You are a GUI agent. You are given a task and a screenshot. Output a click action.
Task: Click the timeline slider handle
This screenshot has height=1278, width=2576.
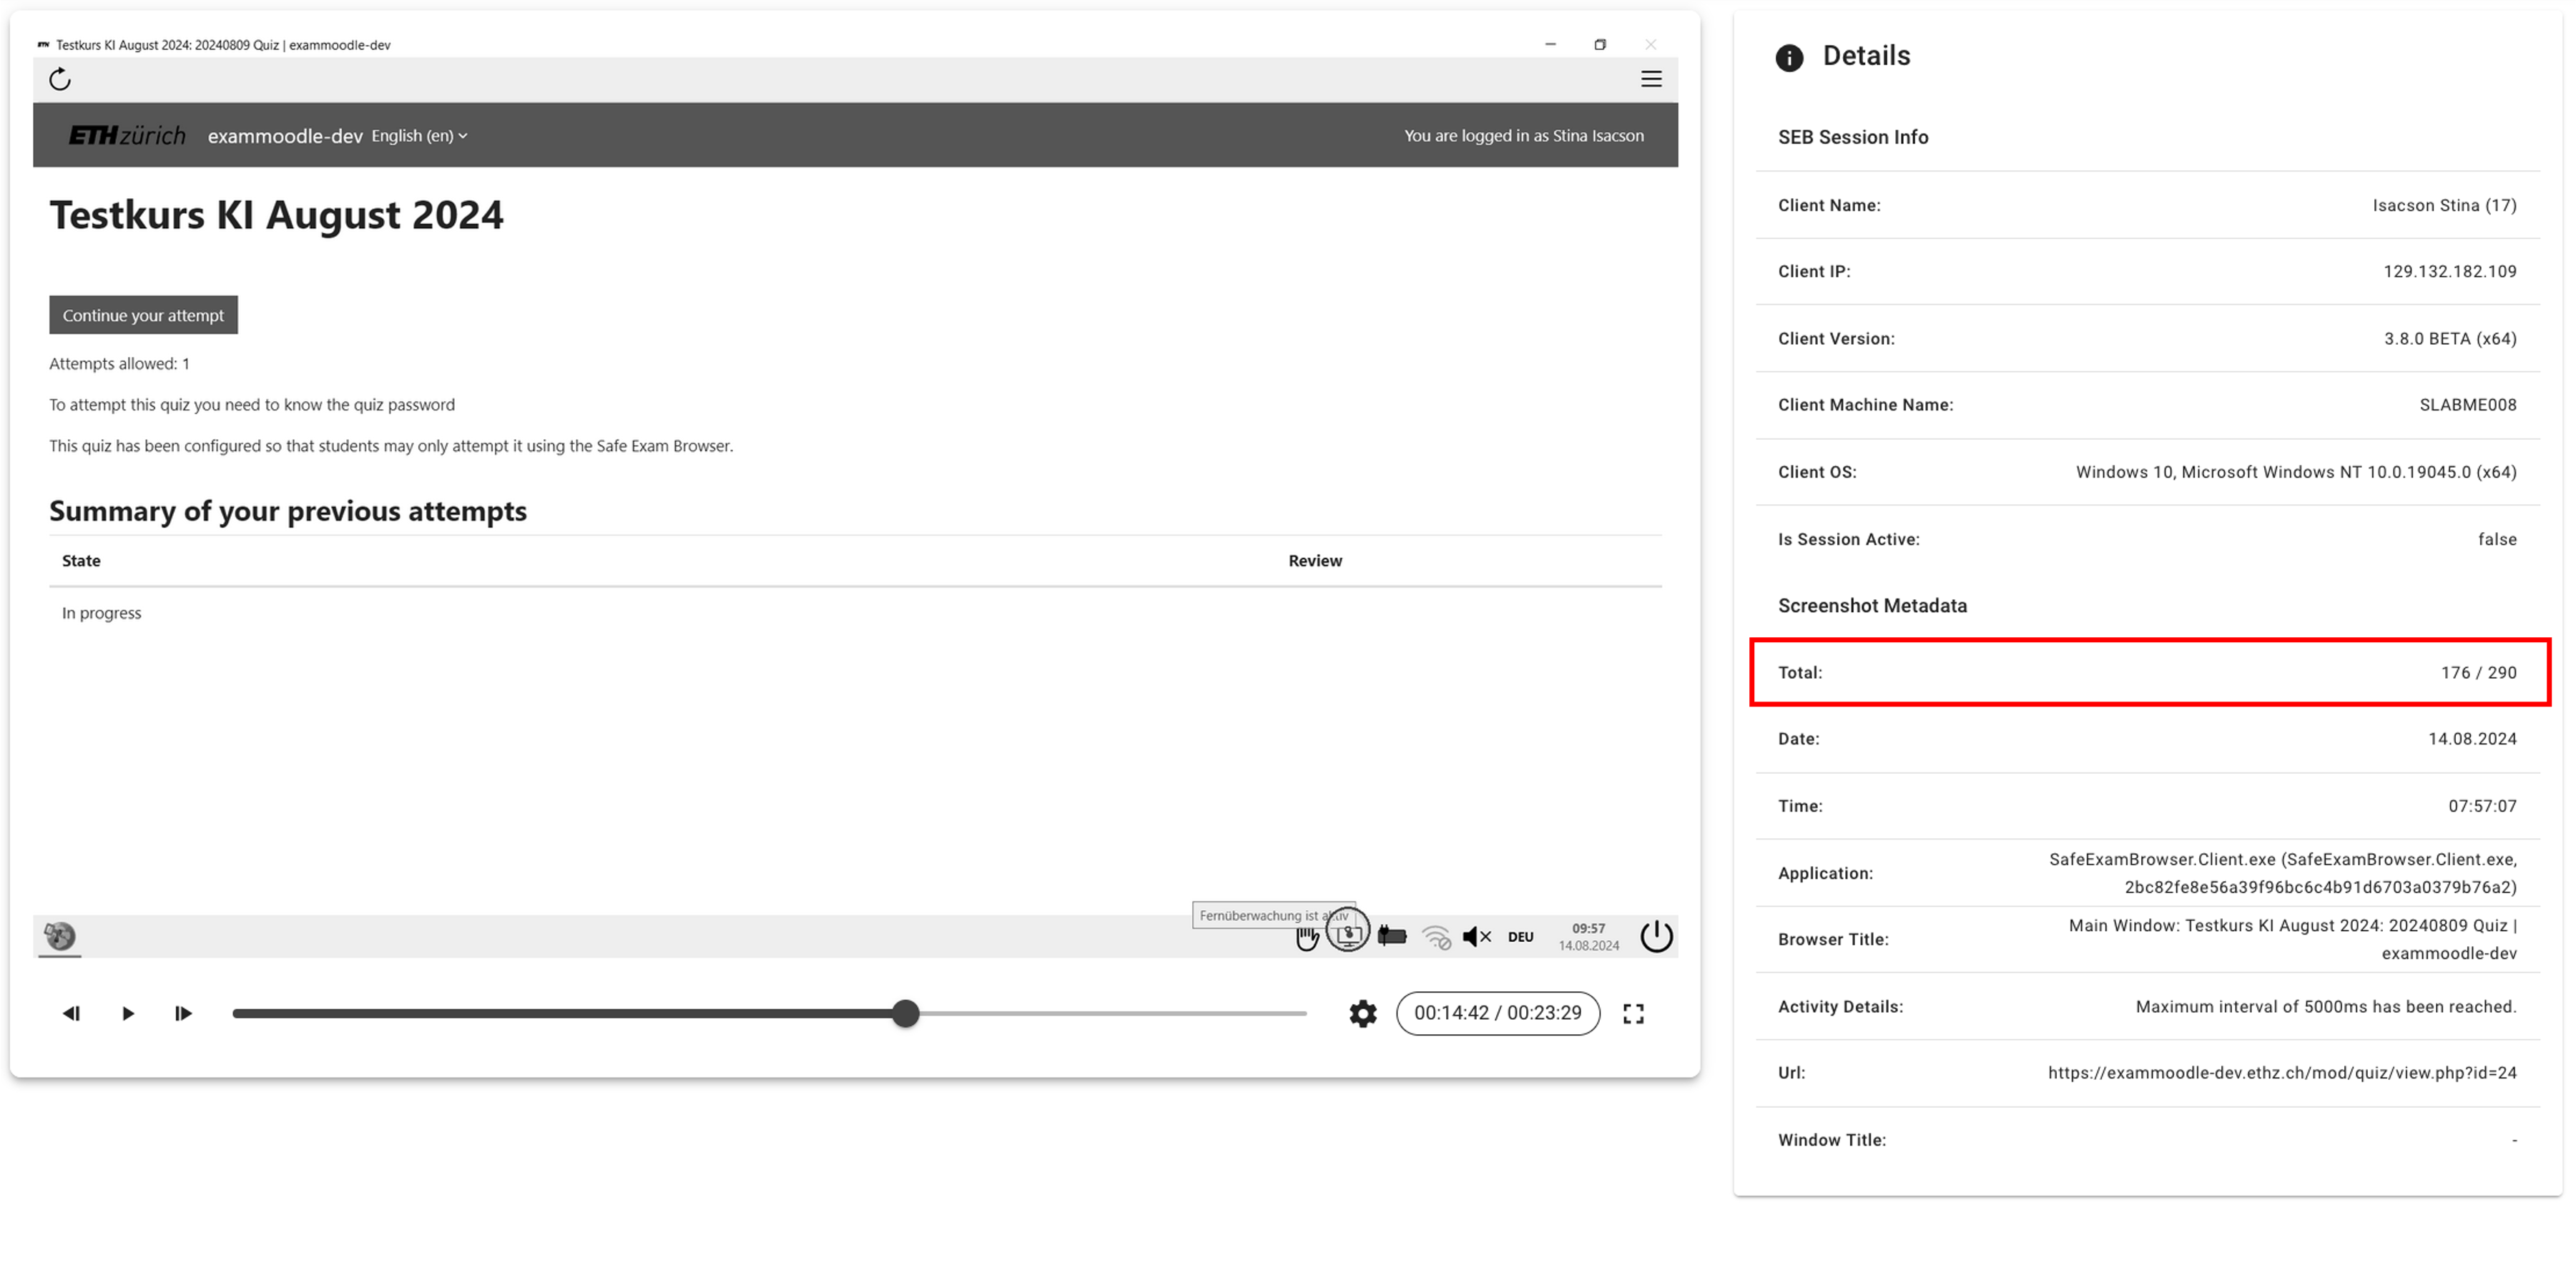905,1013
